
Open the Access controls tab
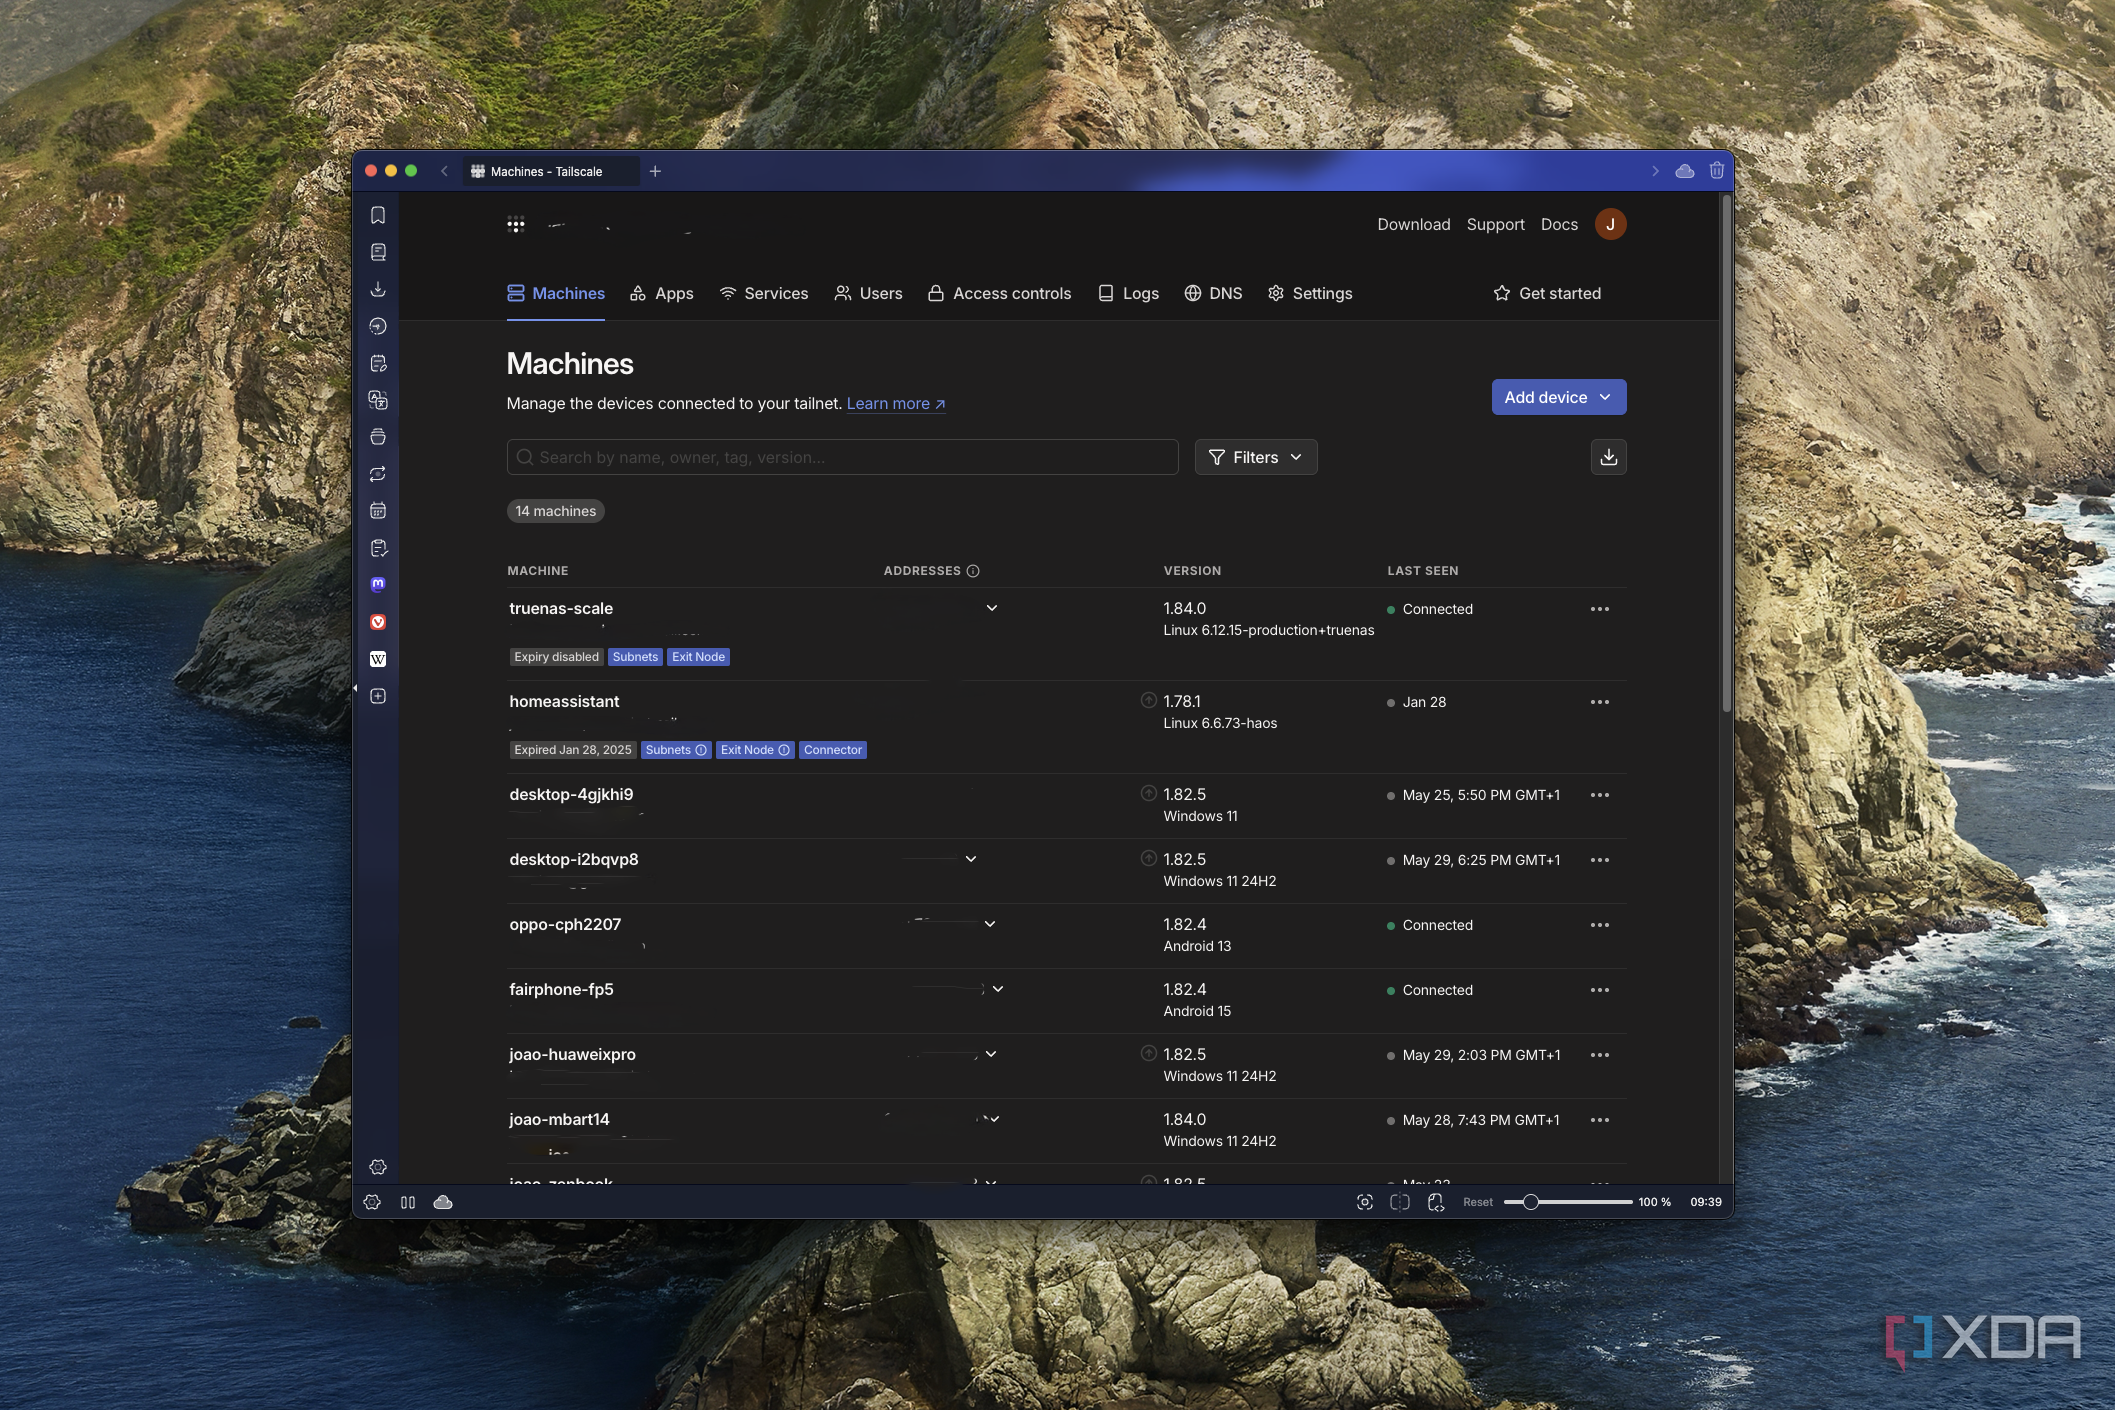pyautogui.click(x=1000, y=293)
